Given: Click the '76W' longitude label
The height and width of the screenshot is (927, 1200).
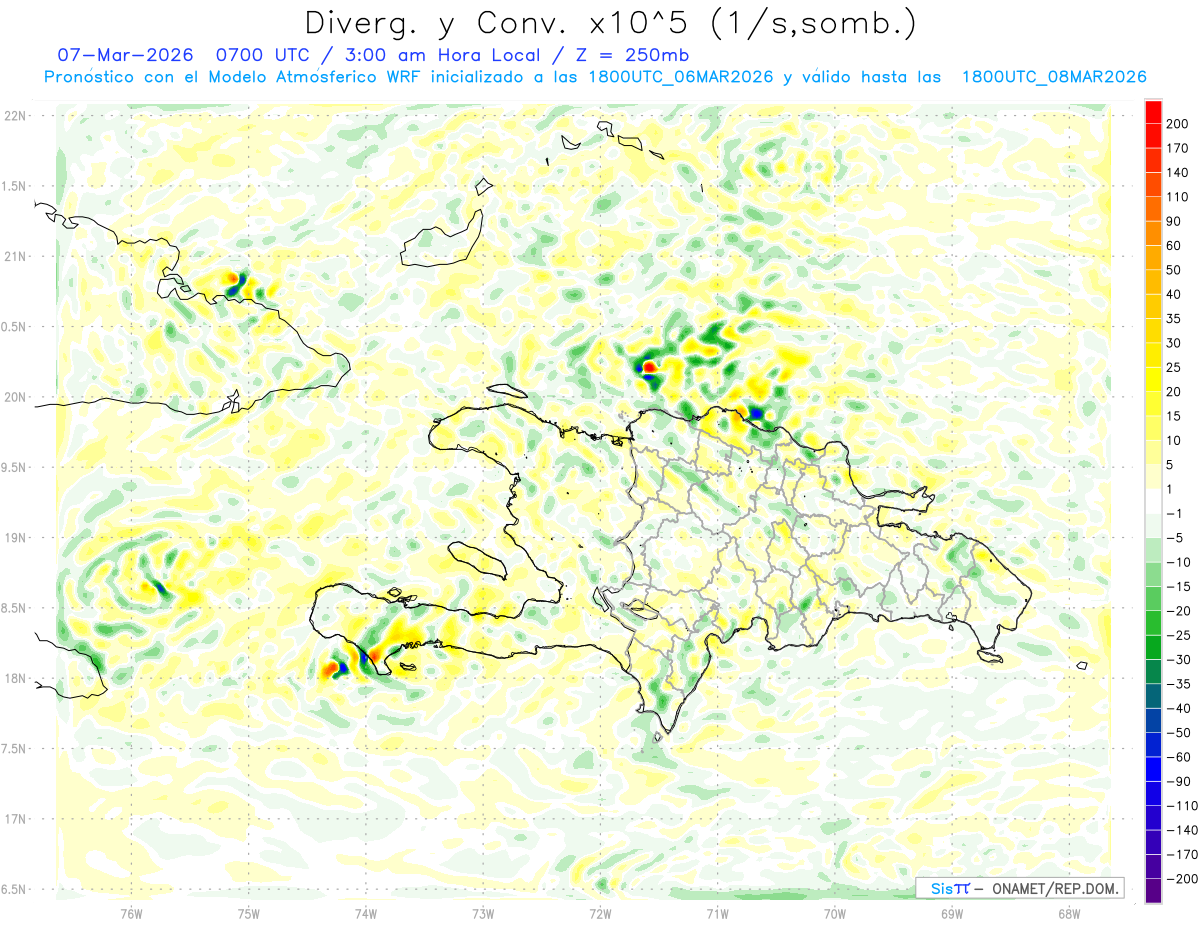Looking at the screenshot, I should [x=132, y=914].
